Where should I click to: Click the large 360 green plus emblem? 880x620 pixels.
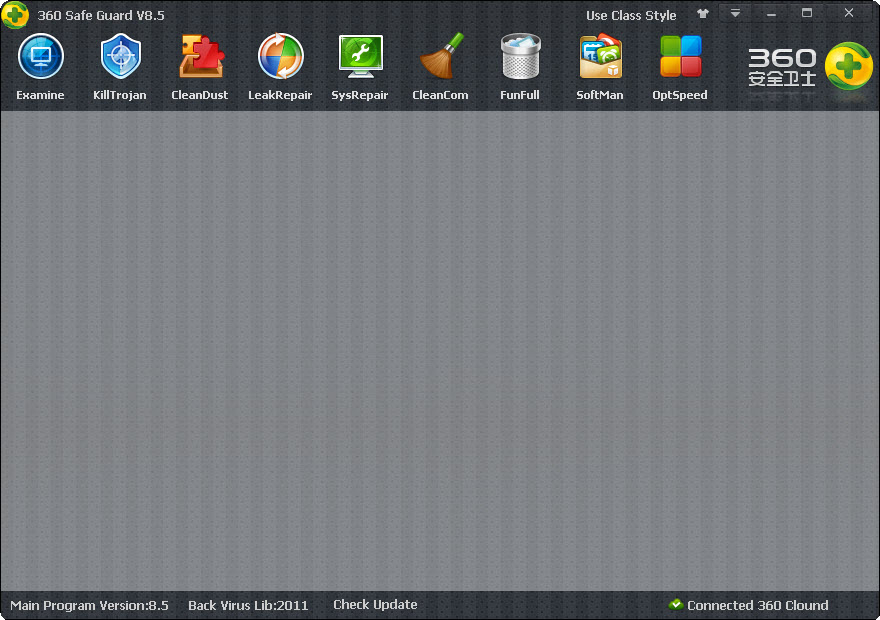tap(849, 66)
